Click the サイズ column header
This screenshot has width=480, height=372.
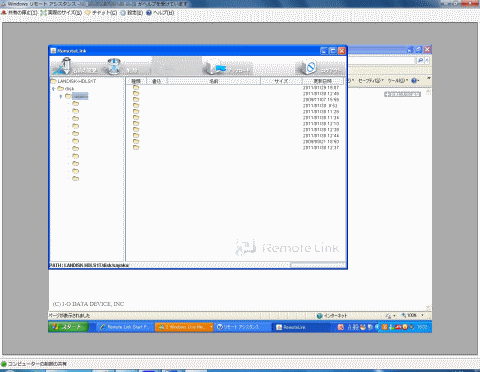point(281,81)
